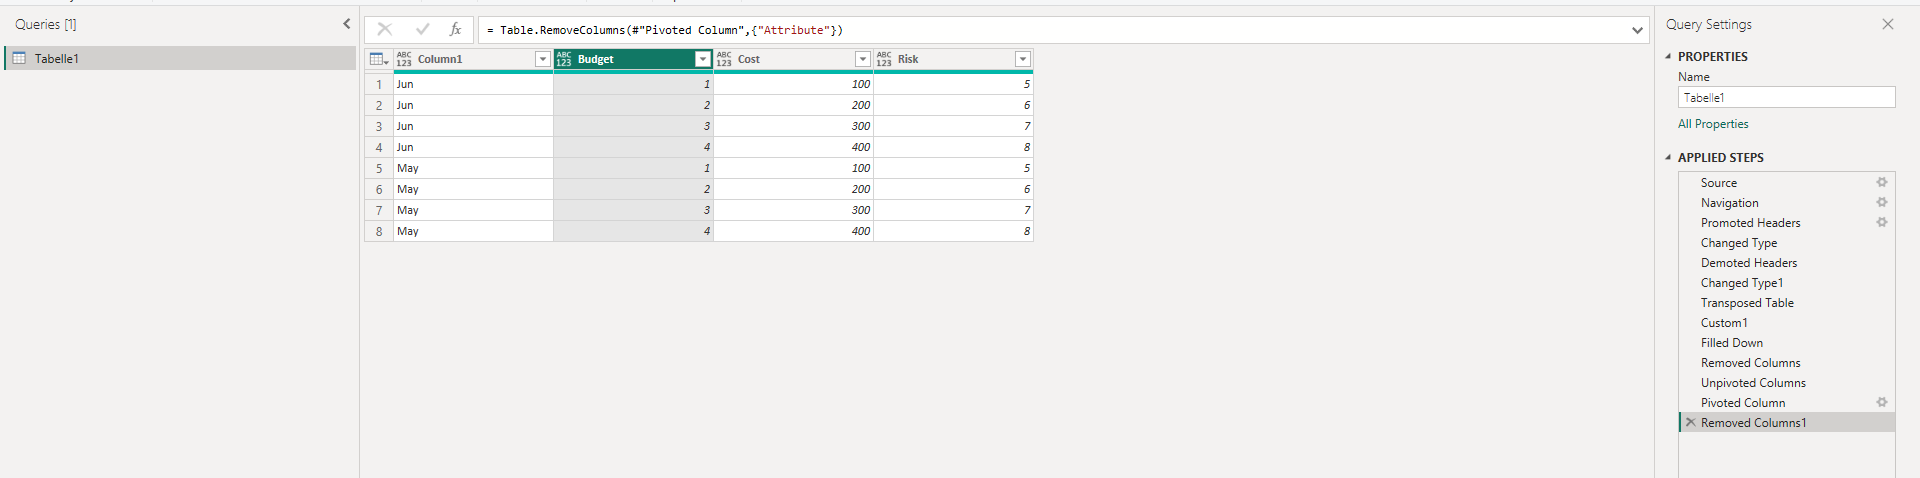This screenshot has height=478, width=1920.
Task: Change data type icon of Risk column
Action: (x=884, y=59)
